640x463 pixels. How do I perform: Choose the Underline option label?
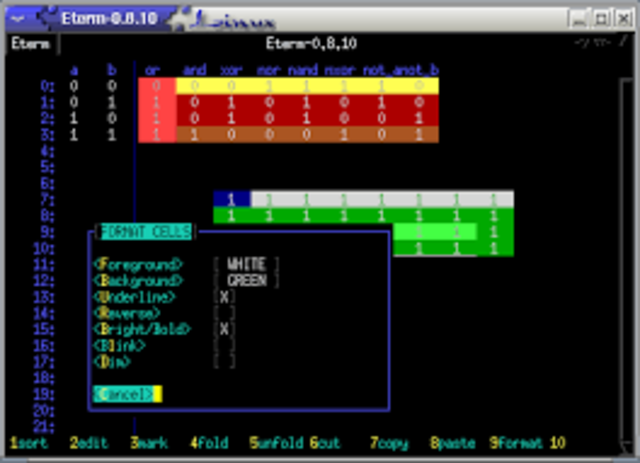tap(134, 297)
